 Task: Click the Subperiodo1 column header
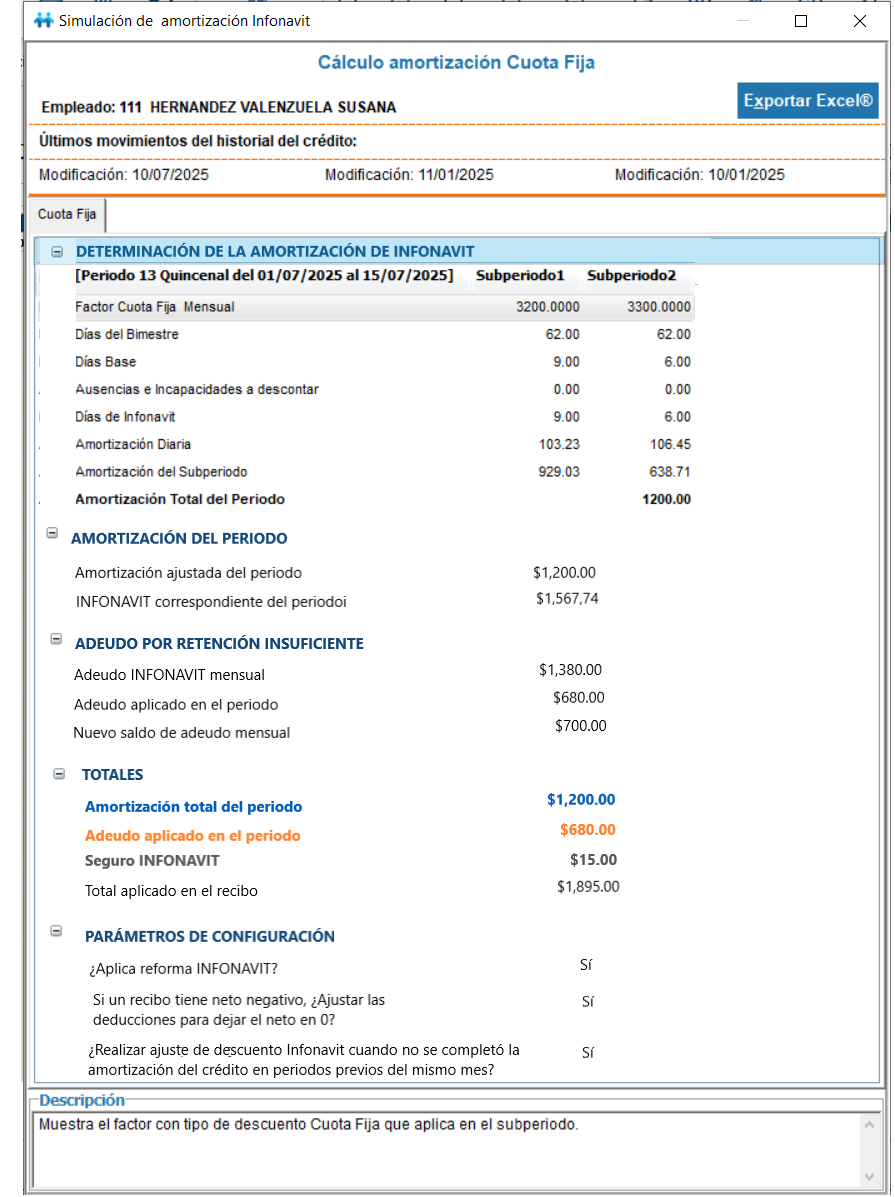point(520,276)
